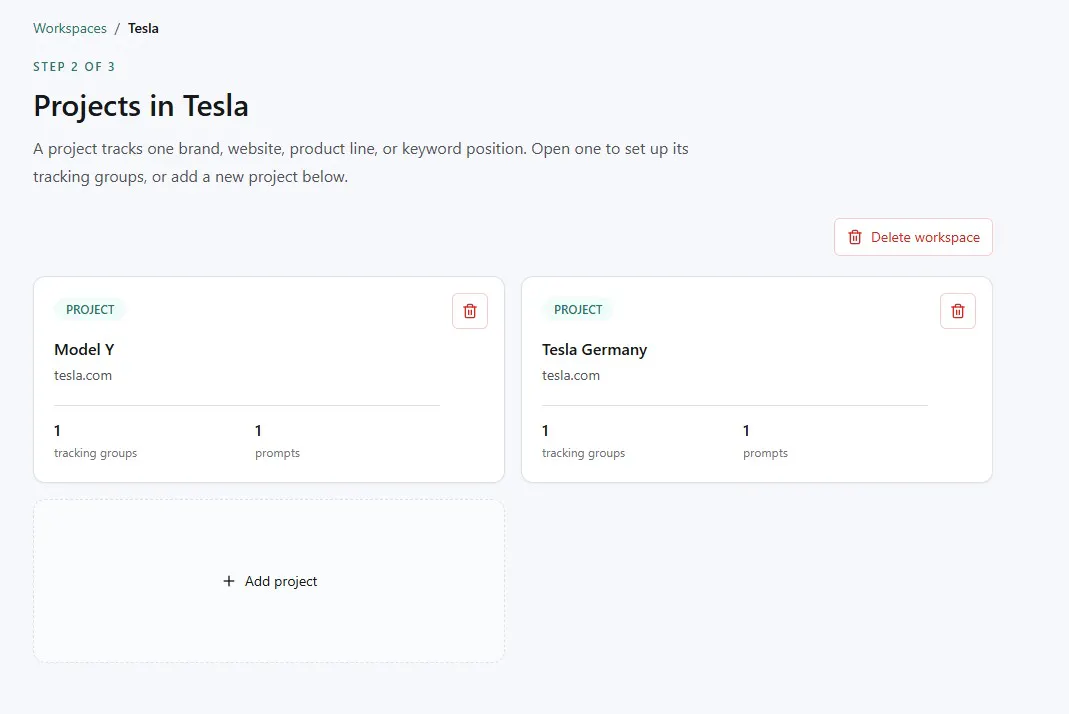Image resolution: width=1069 pixels, height=714 pixels.
Task: Click the STEP 2 OF 3 label
Action: pos(74,67)
